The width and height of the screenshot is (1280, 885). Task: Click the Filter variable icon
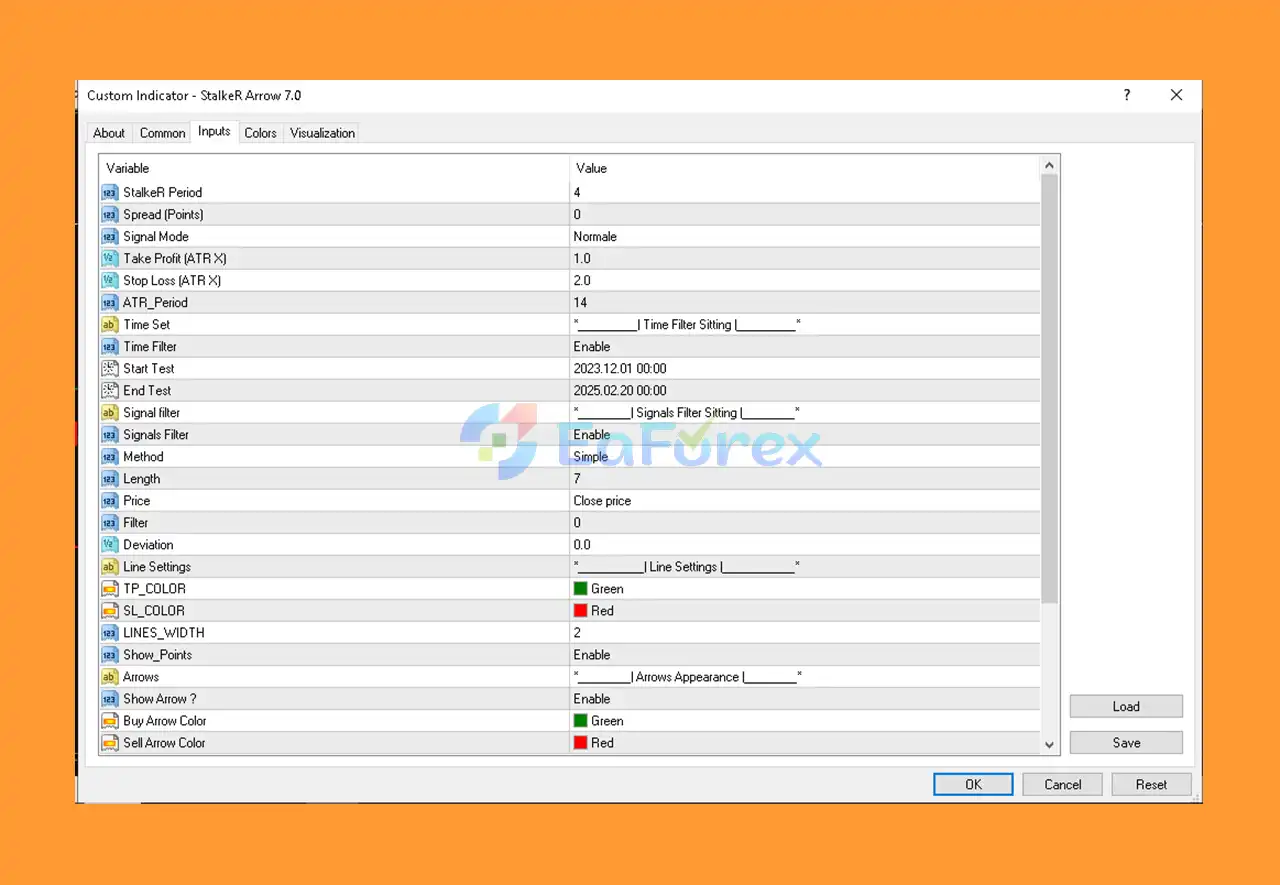pos(110,522)
